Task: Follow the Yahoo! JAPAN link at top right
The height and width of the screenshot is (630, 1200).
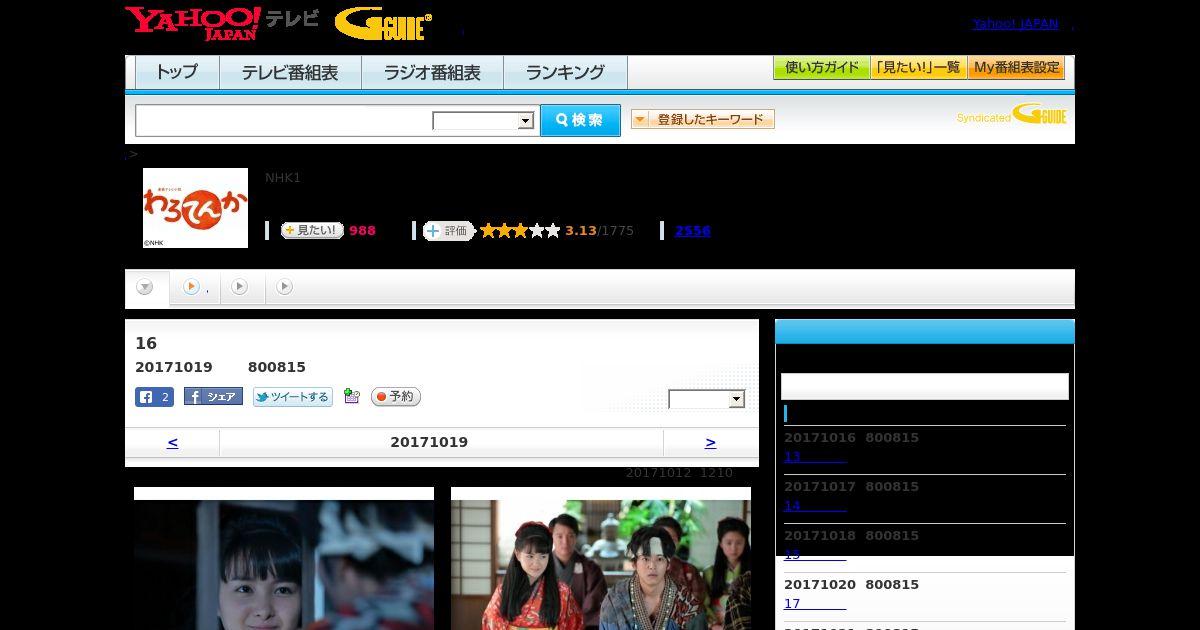Action: [x=1015, y=24]
